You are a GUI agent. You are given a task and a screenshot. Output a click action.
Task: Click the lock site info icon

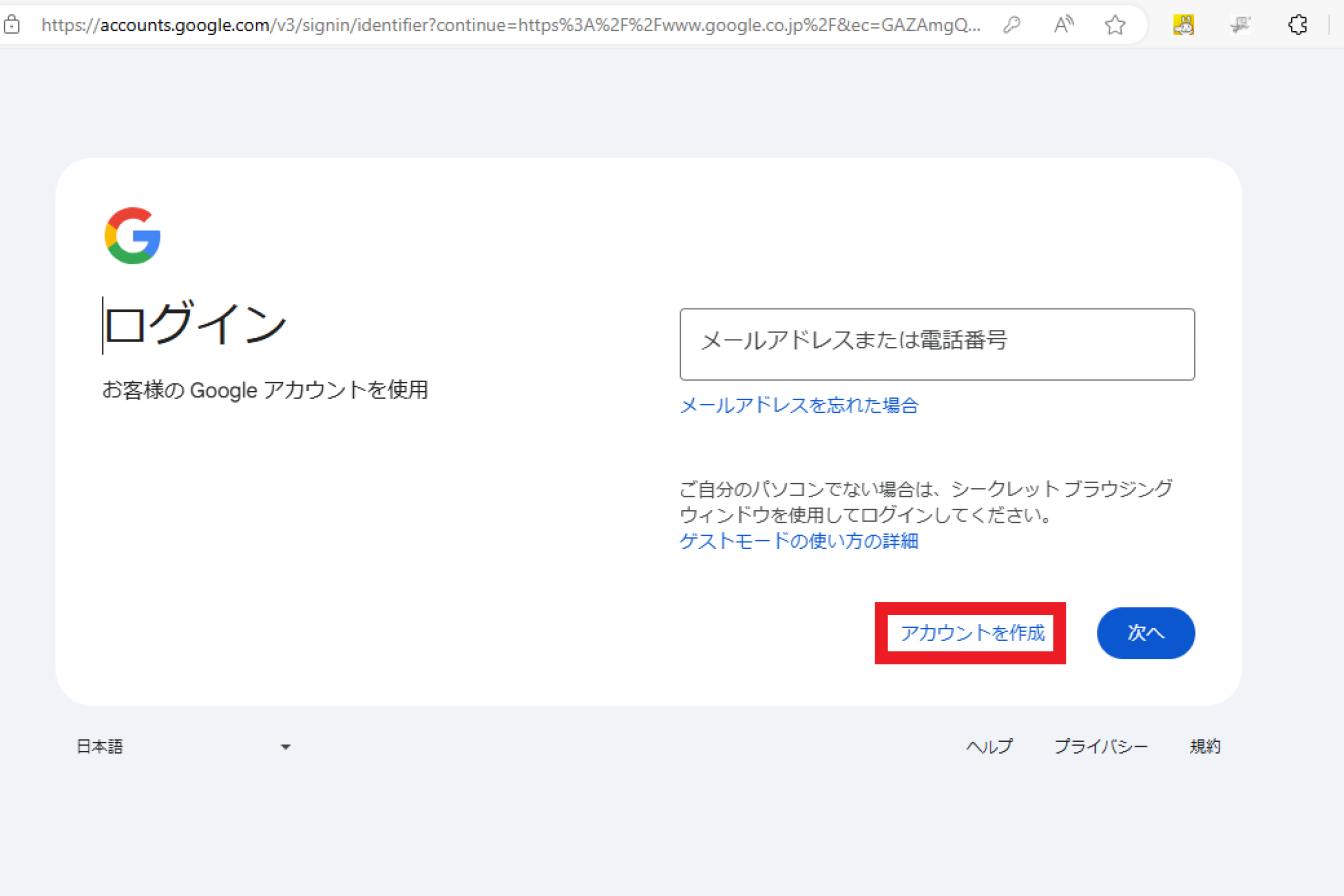[x=12, y=25]
